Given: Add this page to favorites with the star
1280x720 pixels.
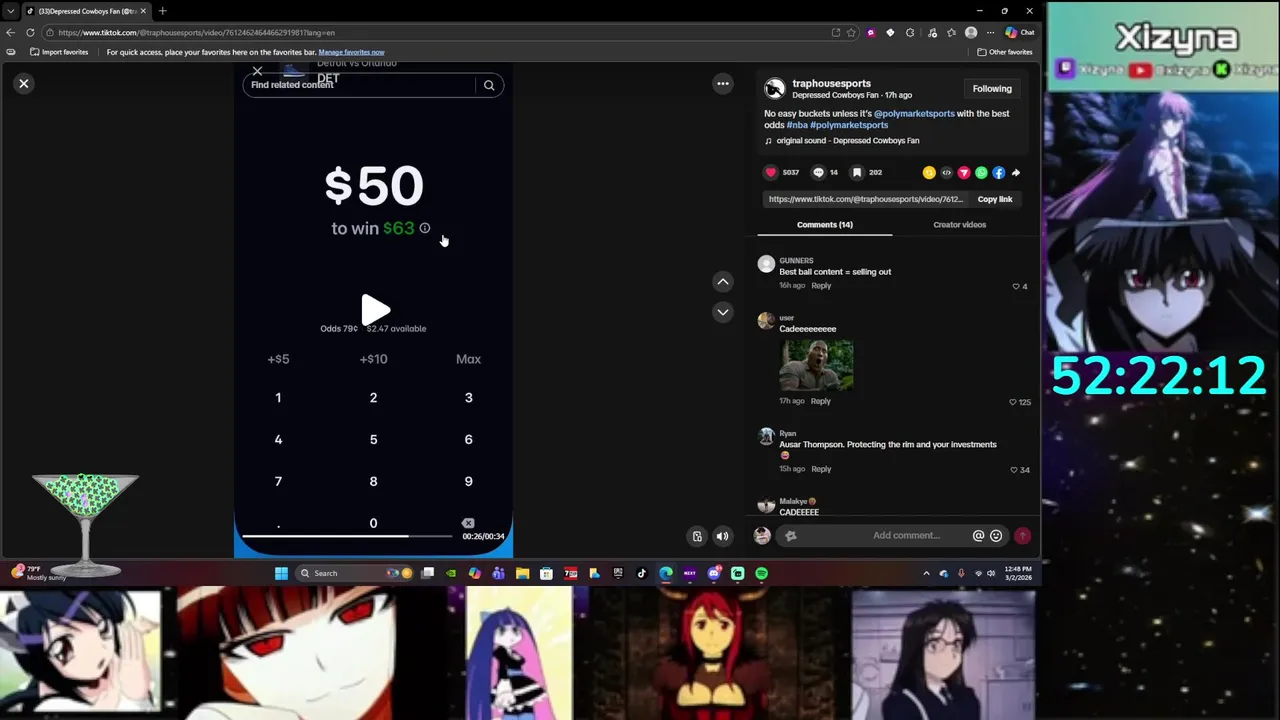Looking at the screenshot, I should click(x=851, y=32).
